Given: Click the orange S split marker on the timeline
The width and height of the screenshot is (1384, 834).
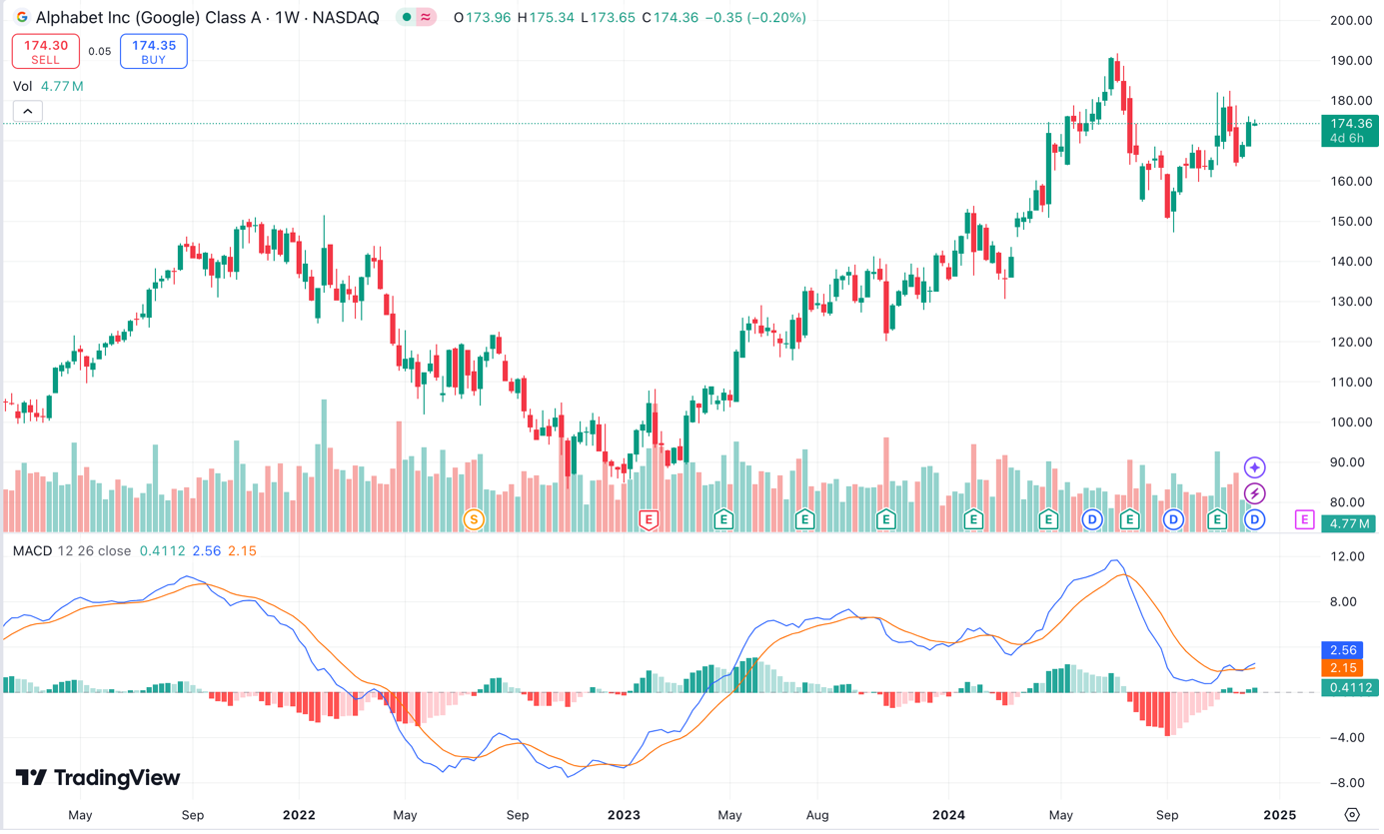Looking at the screenshot, I should point(471,519).
